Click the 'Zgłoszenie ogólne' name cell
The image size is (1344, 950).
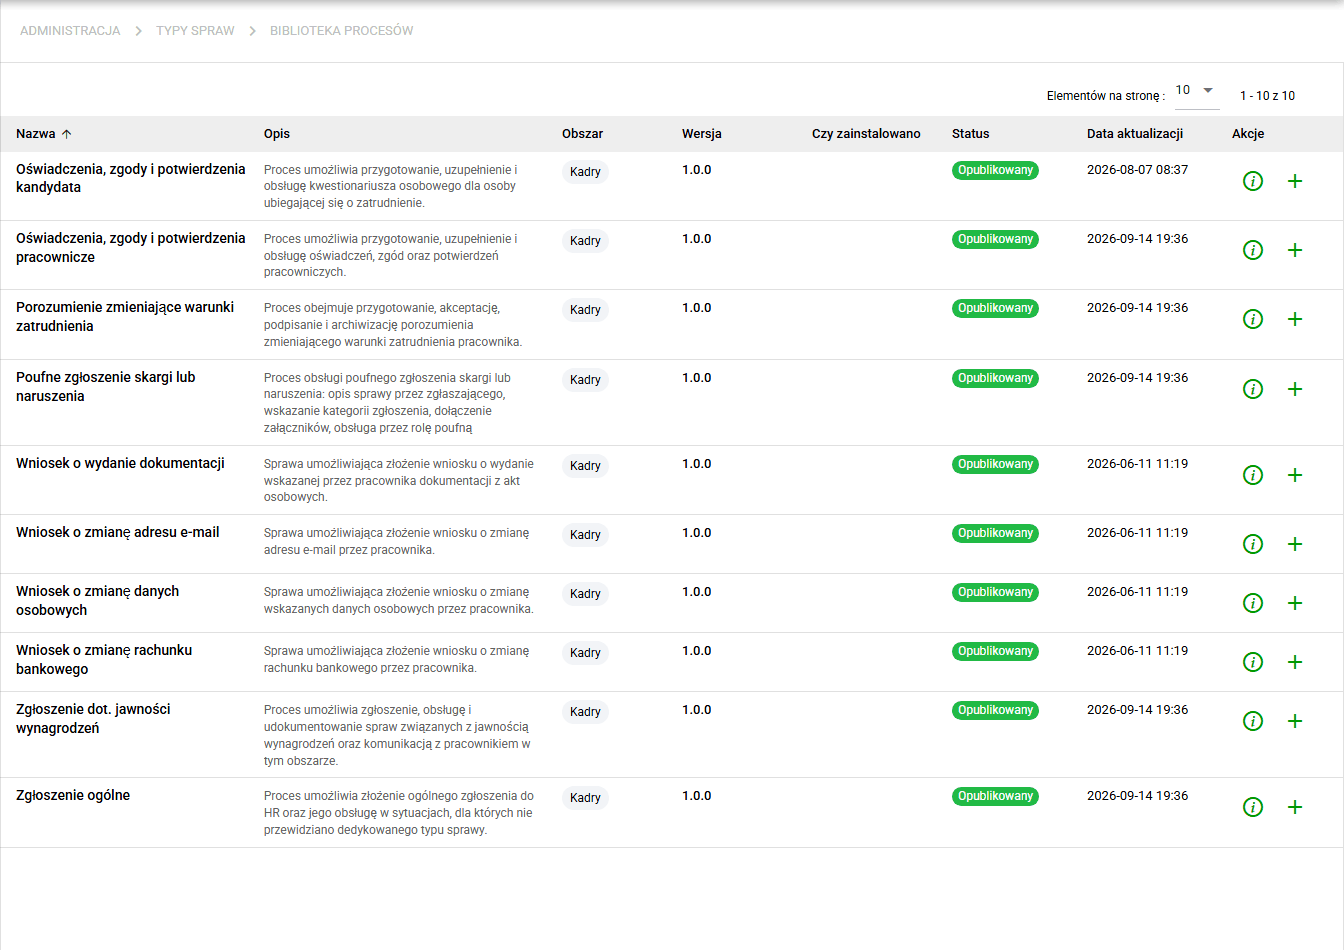coord(73,795)
